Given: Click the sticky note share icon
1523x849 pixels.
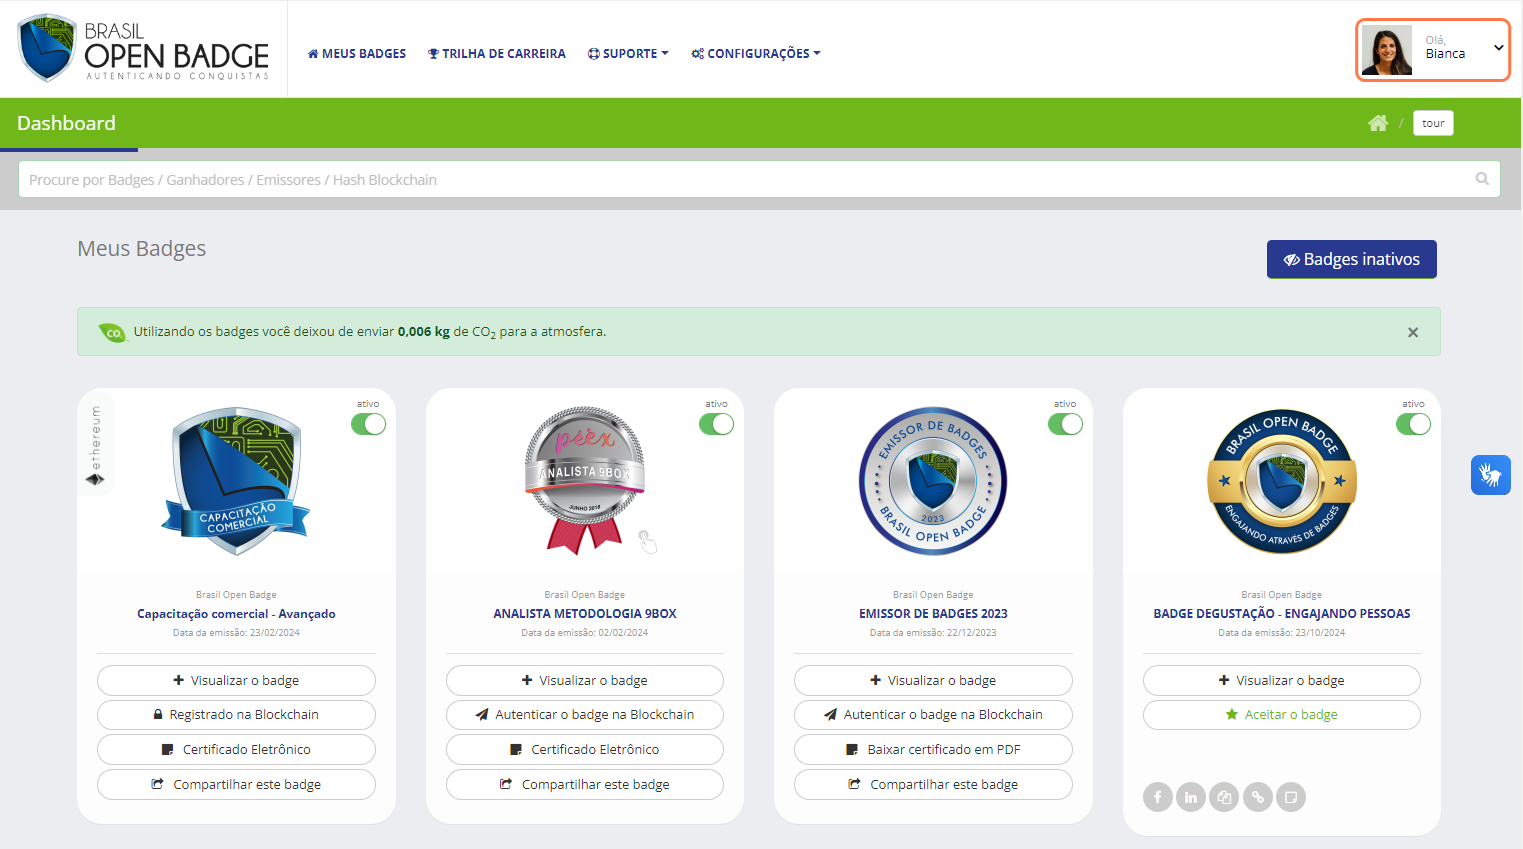Looking at the screenshot, I should click(1291, 797).
